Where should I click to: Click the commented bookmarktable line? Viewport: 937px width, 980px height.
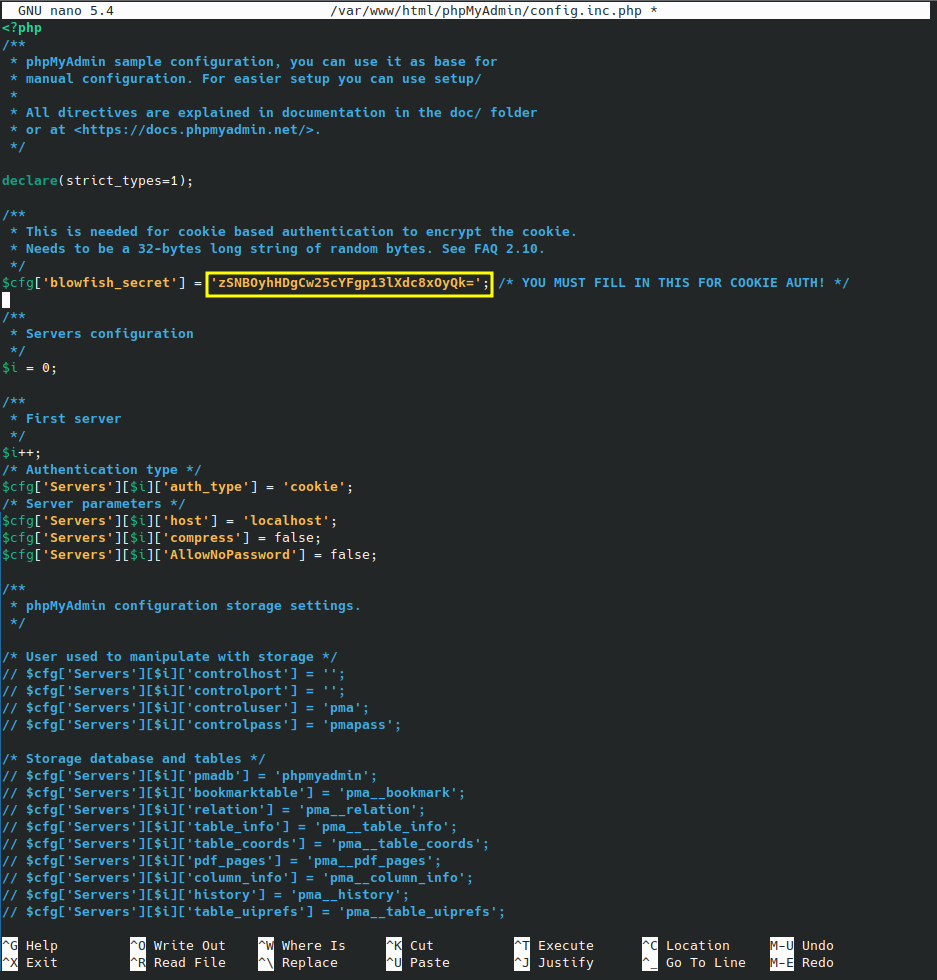[x=234, y=793]
